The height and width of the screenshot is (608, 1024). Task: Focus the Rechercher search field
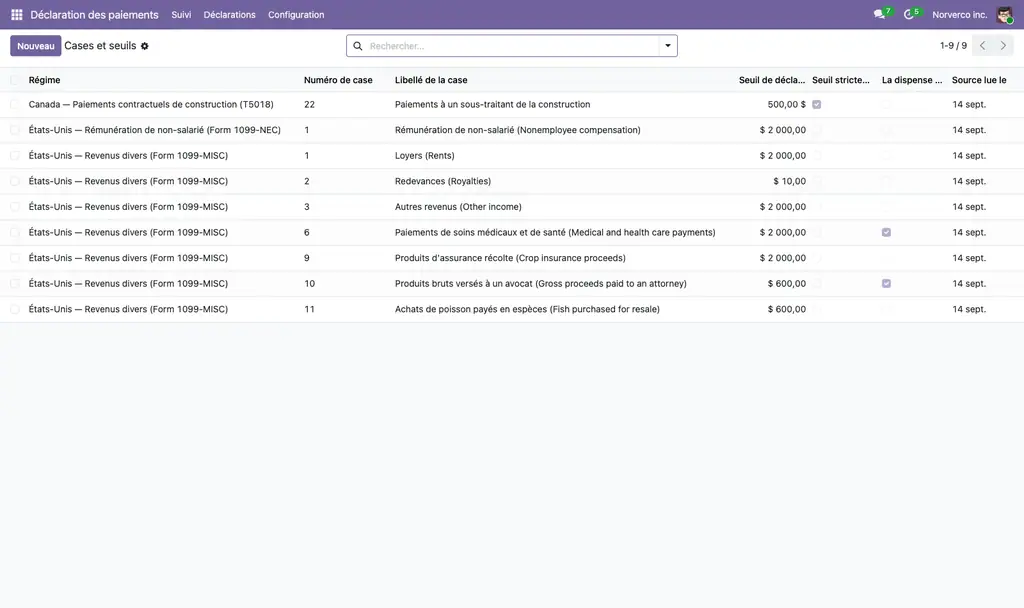[511, 46]
